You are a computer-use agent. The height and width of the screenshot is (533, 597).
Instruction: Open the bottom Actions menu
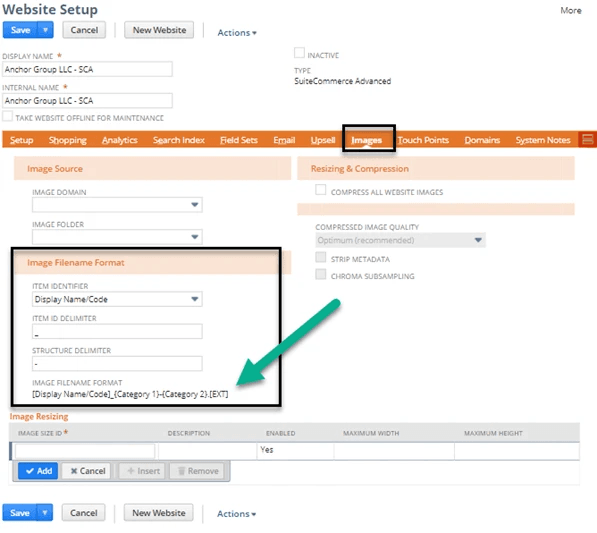(236, 514)
